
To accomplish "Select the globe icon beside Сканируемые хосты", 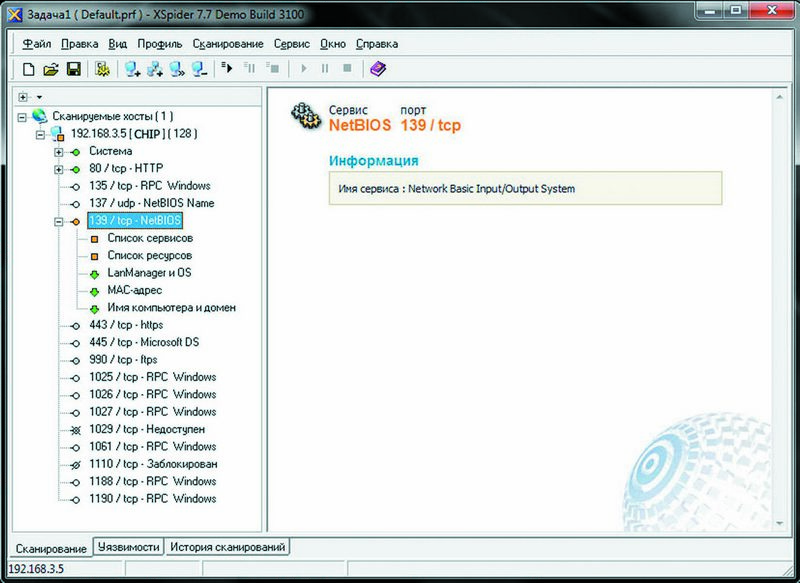I will (39, 116).
